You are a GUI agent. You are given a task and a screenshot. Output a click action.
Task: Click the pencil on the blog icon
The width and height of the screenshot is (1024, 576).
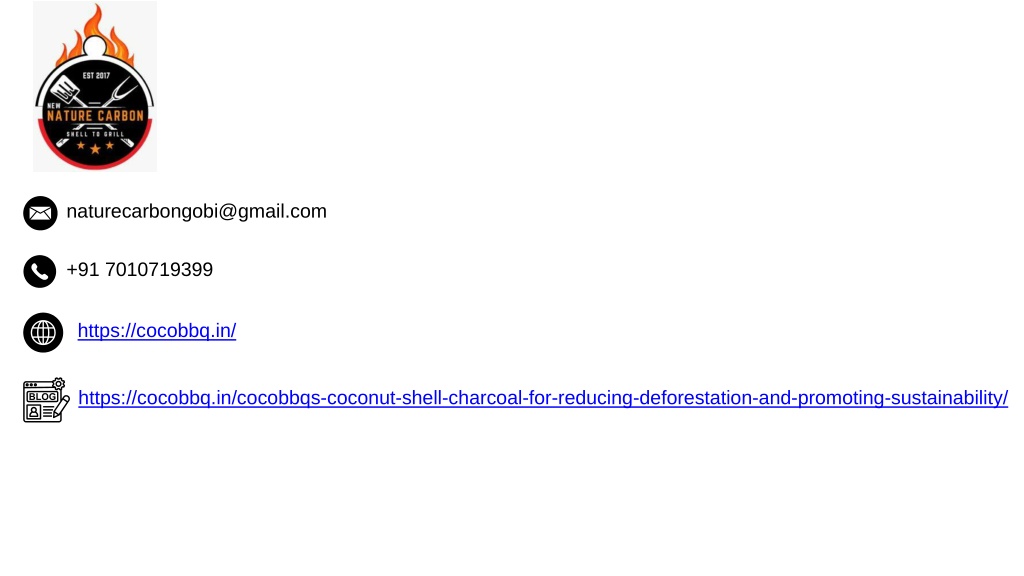point(61,407)
